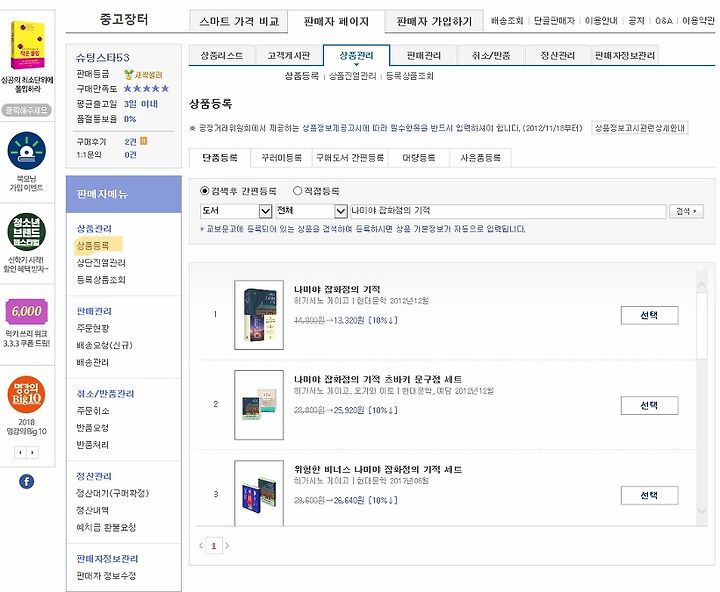Open 정산대기(구매확정) in the sidebar
Screen dimensions: 720x592
tap(112, 493)
